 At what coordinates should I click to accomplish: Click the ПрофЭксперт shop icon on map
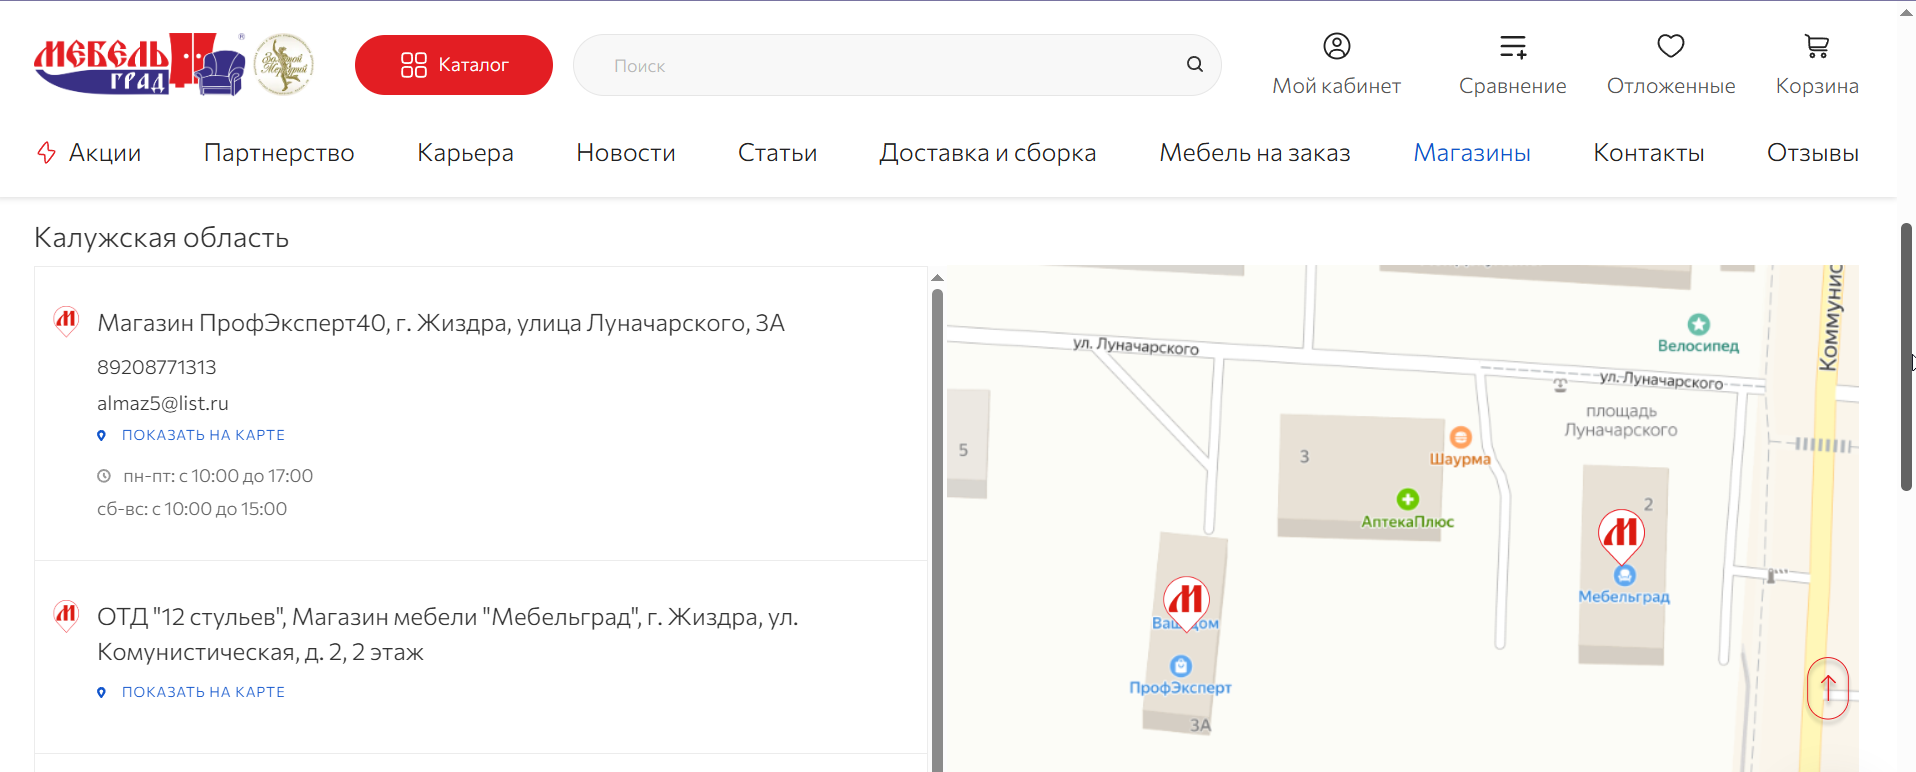(1181, 666)
